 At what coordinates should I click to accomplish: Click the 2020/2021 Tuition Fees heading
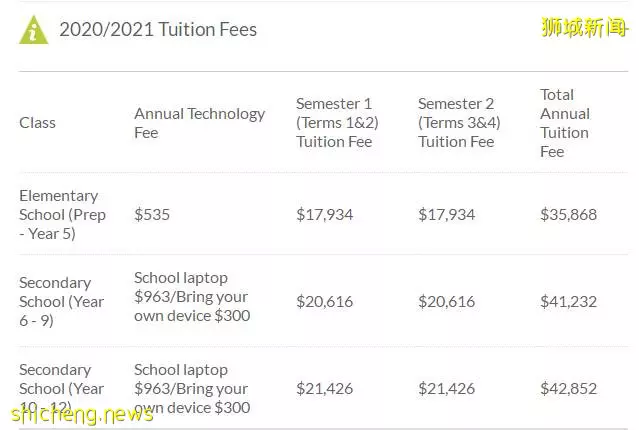[158, 29]
